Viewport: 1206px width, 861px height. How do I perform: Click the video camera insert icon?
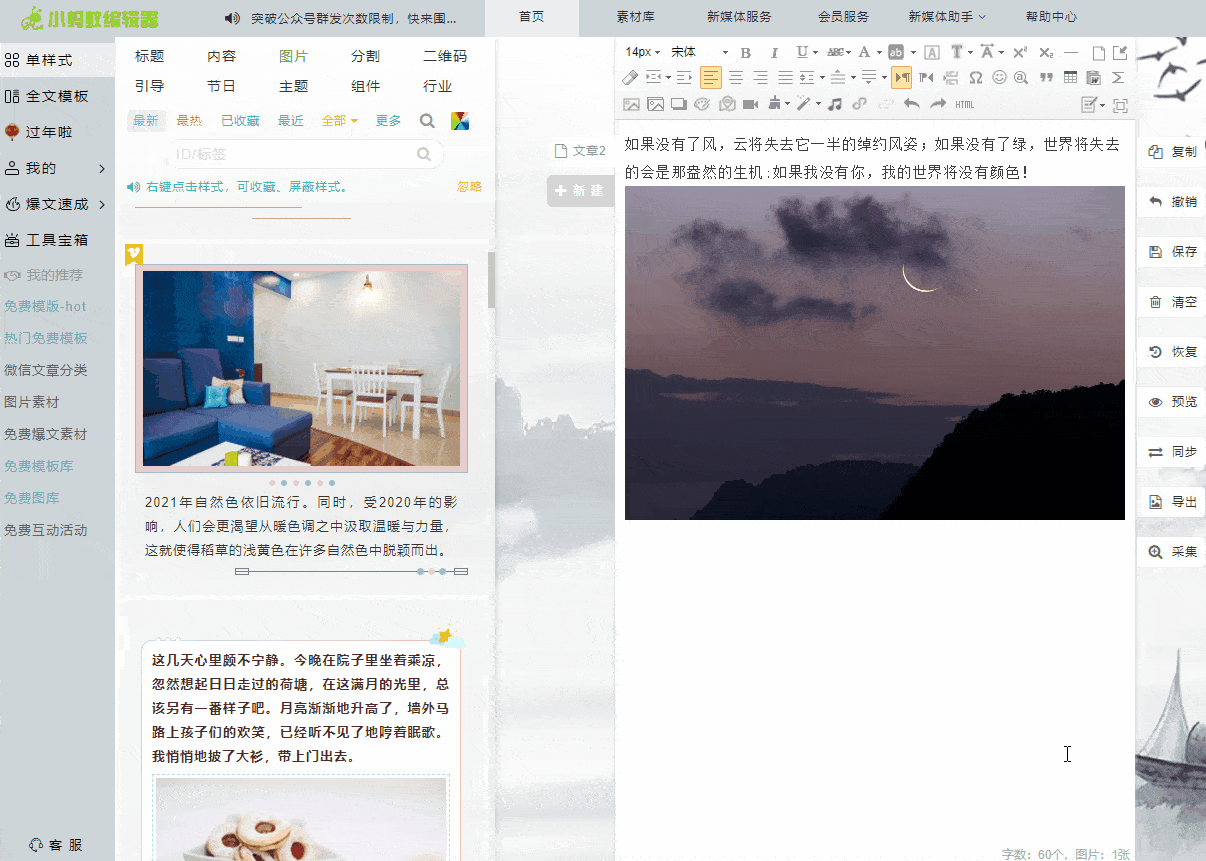pos(750,104)
